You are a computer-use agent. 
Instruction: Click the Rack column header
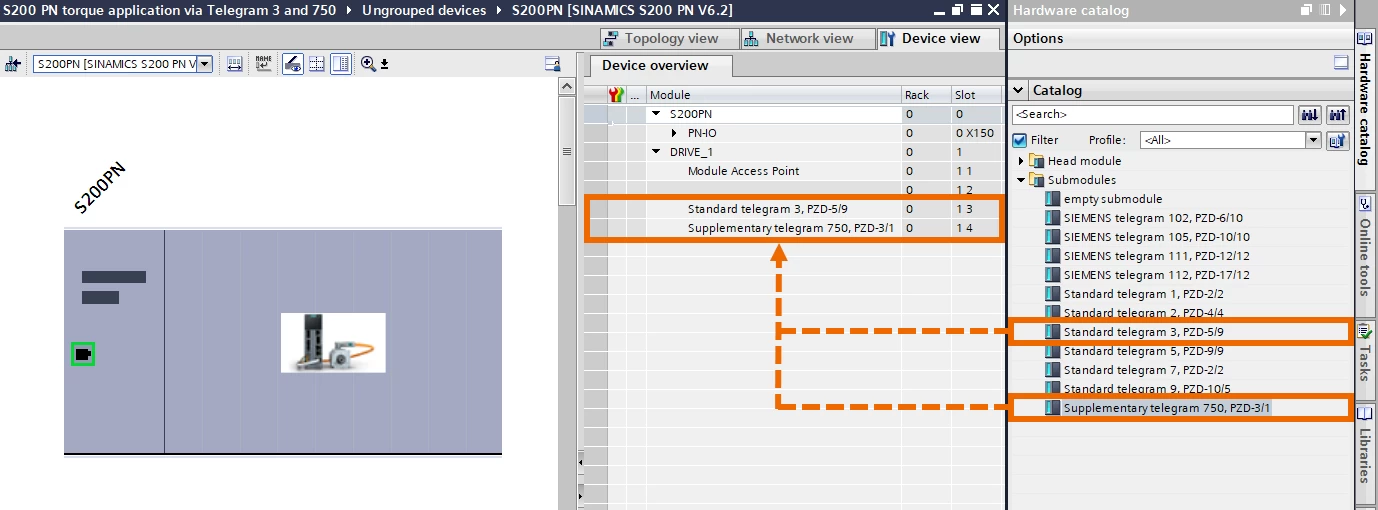click(926, 95)
